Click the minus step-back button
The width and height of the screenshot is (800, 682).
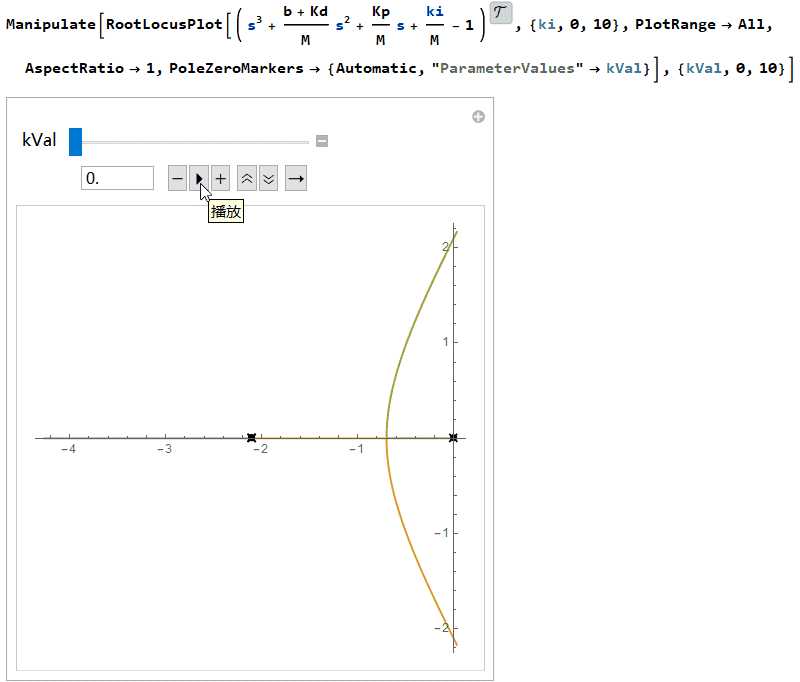coord(177,179)
